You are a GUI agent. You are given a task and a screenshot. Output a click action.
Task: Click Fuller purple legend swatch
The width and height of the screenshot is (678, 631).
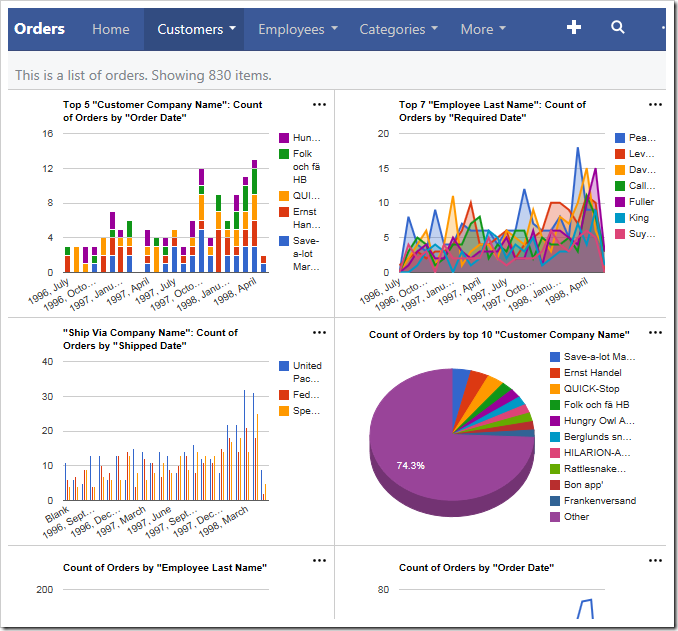[620, 202]
